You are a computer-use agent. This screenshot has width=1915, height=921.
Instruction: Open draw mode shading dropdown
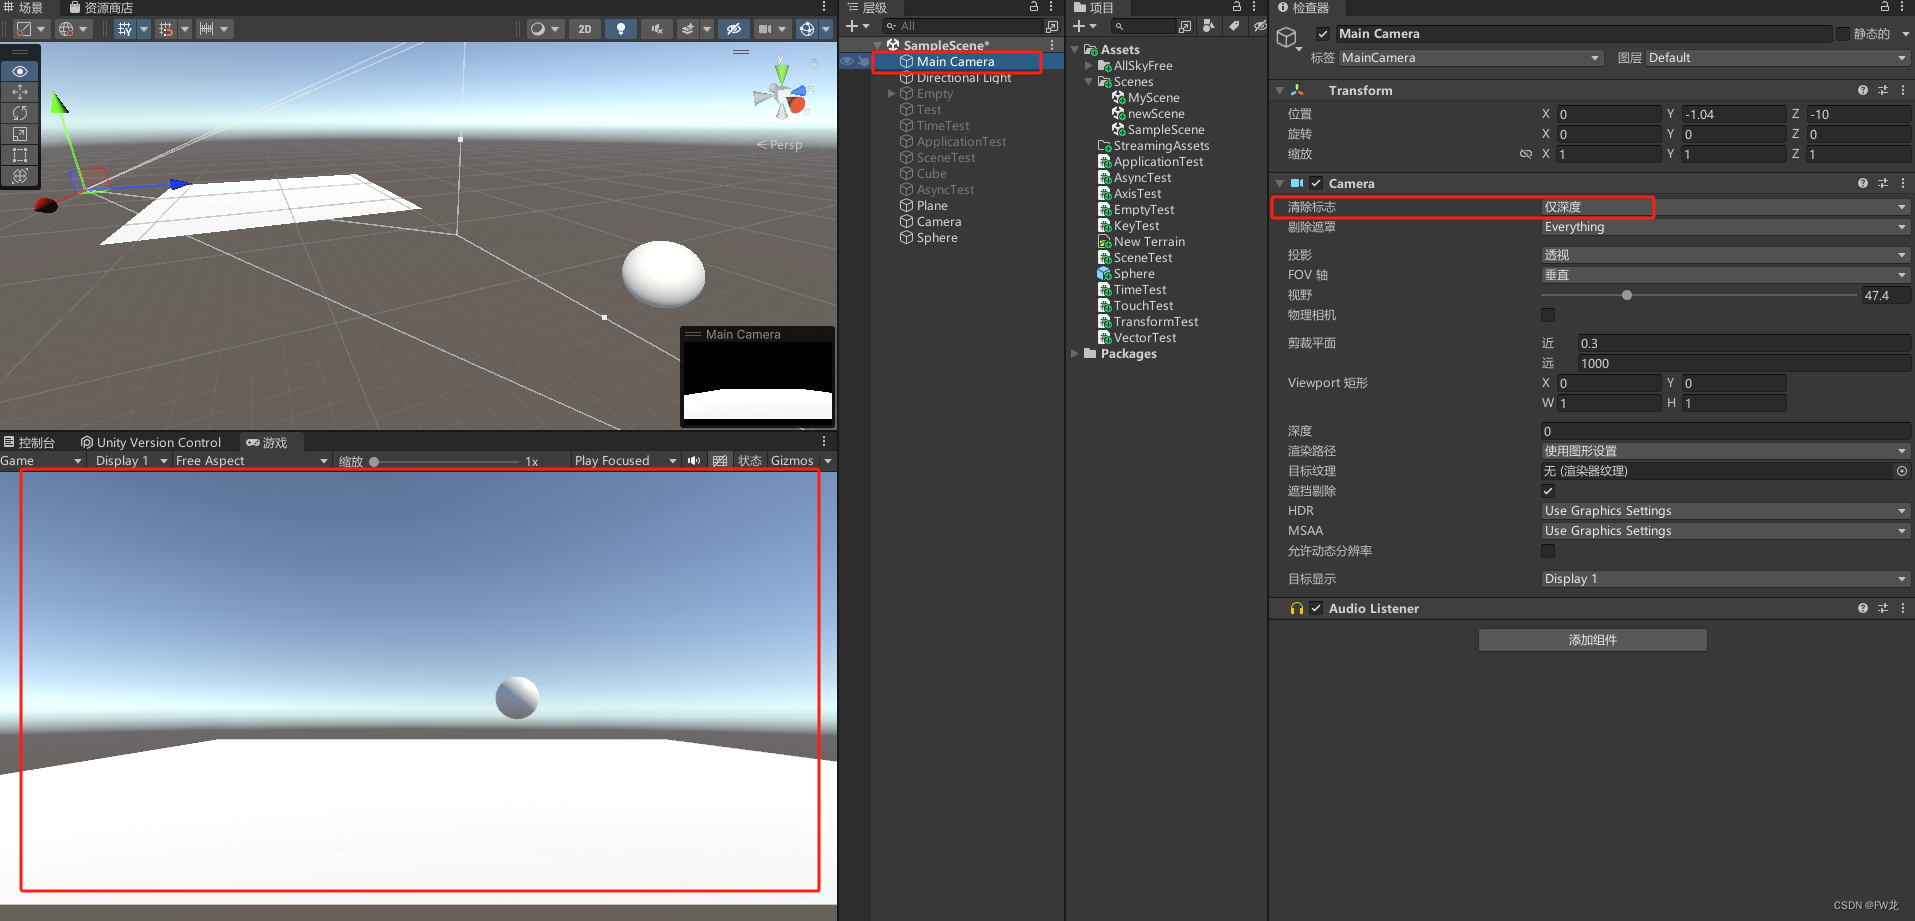click(x=546, y=29)
